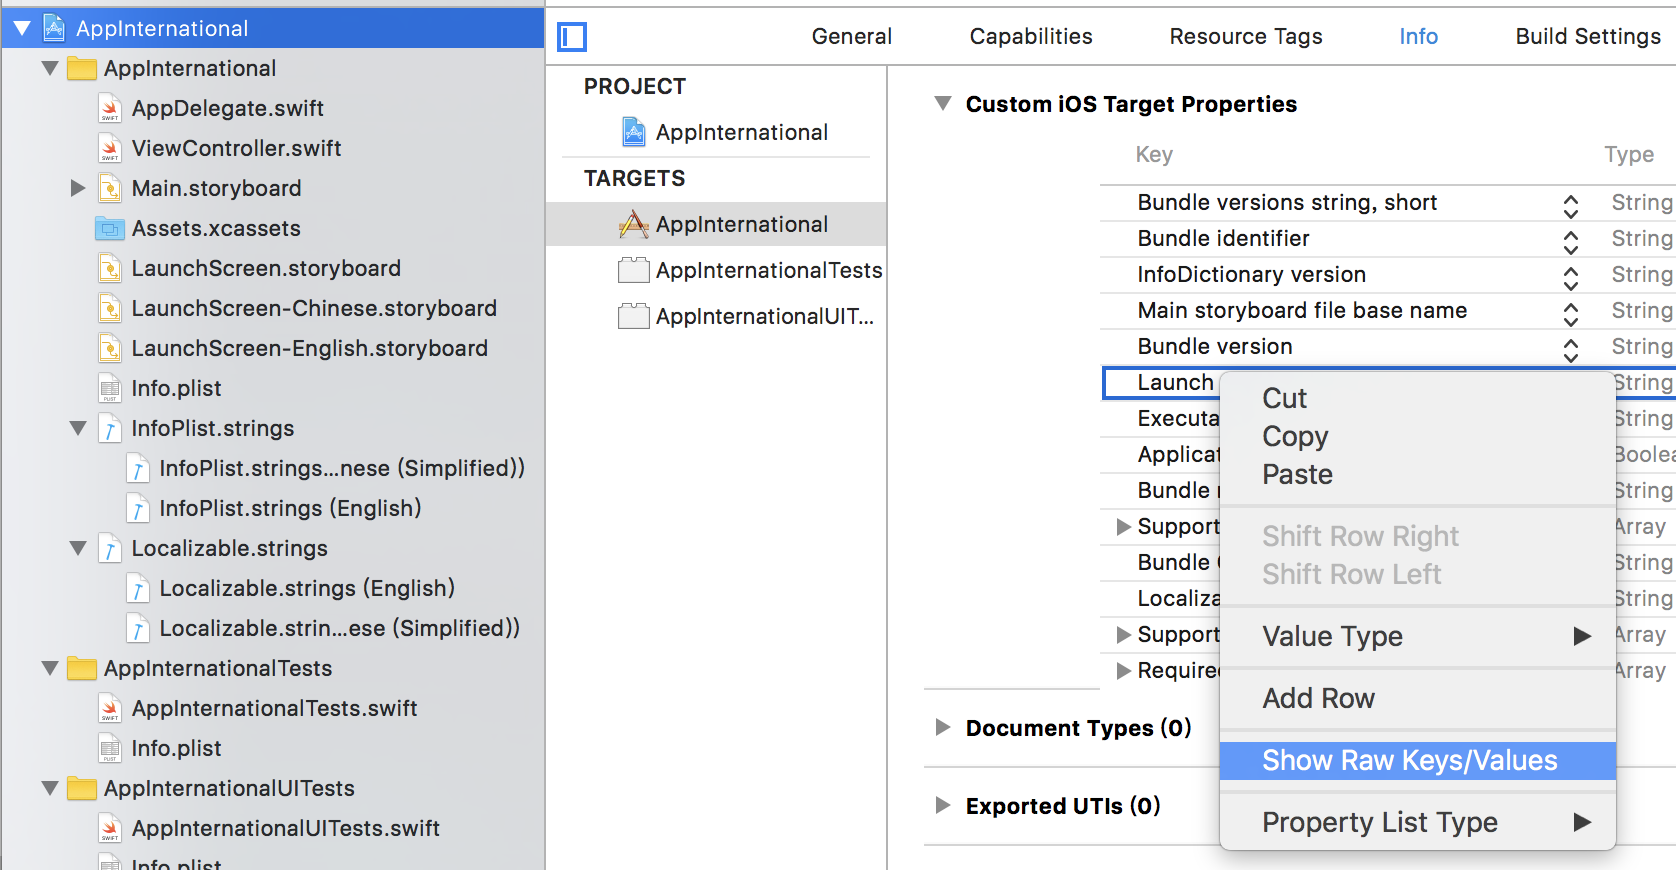The height and width of the screenshot is (870, 1676).
Task: Click the LaunchScreen-Chinese.storyboard file icon
Action: tap(110, 308)
